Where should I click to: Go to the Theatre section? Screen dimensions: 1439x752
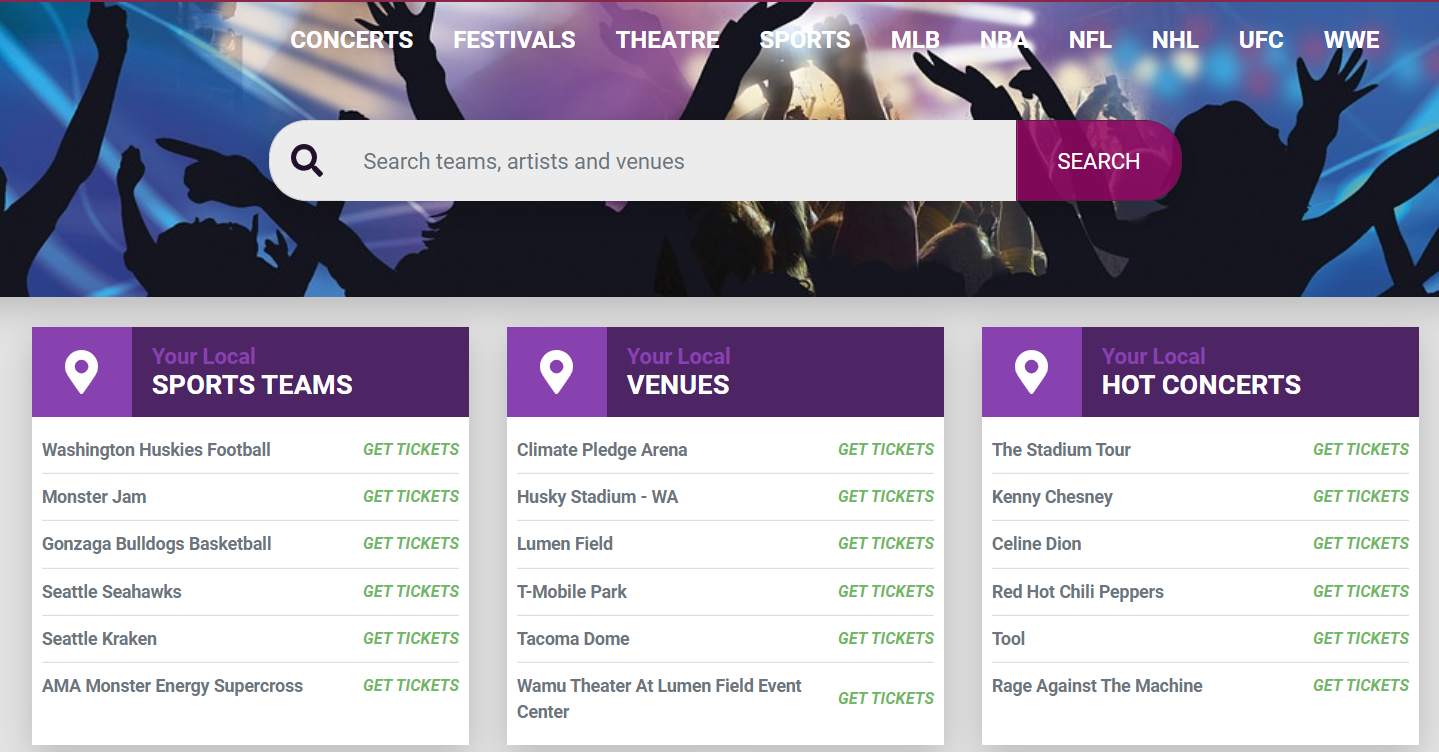point(667,40)
